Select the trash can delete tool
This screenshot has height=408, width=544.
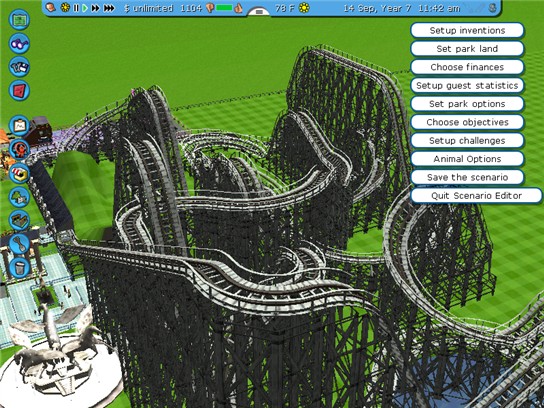click(x=19, y=268)
